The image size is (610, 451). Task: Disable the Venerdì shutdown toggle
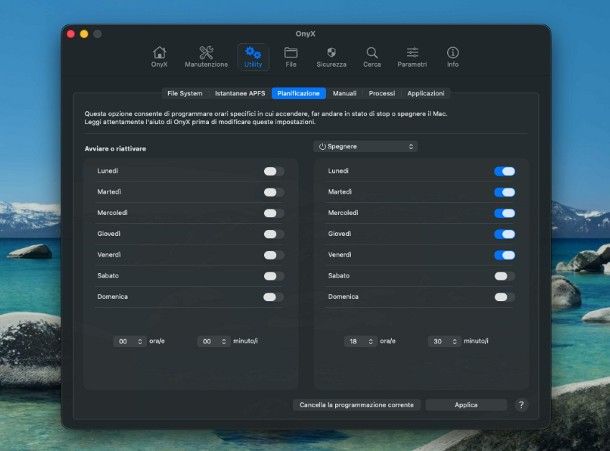504,255
